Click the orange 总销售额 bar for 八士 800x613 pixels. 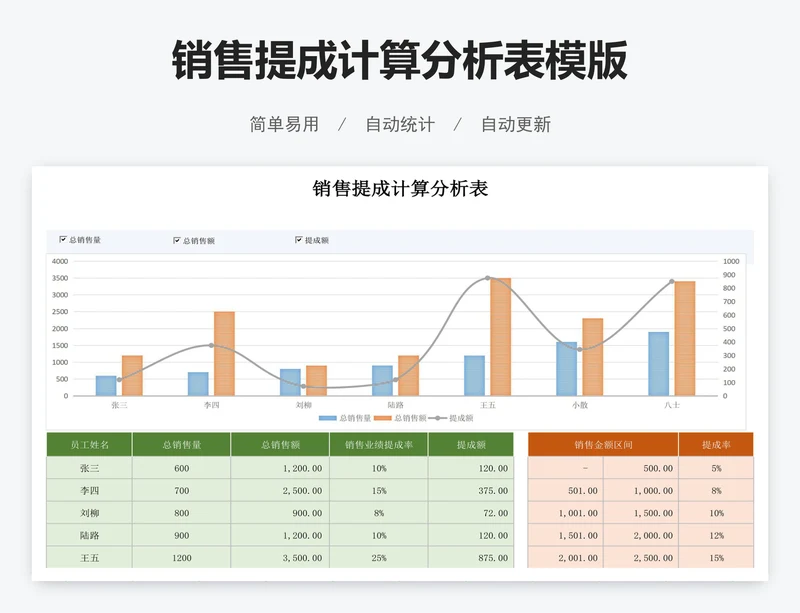click(685, 338)
